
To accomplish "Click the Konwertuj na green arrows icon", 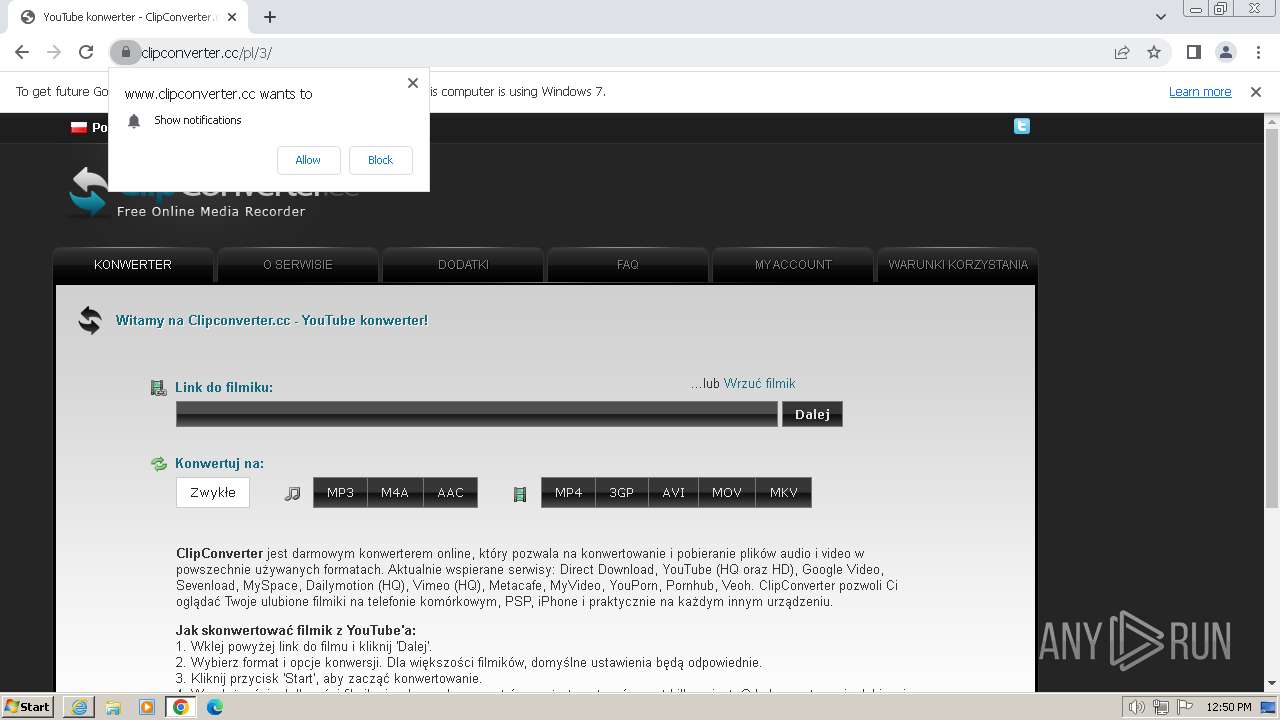I will pyautogui.click(x=159, y=464).
